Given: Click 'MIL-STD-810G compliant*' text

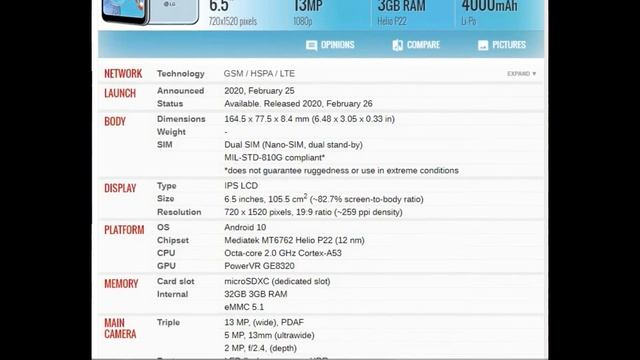Looking at the screenshot, I should coord(275,158).
